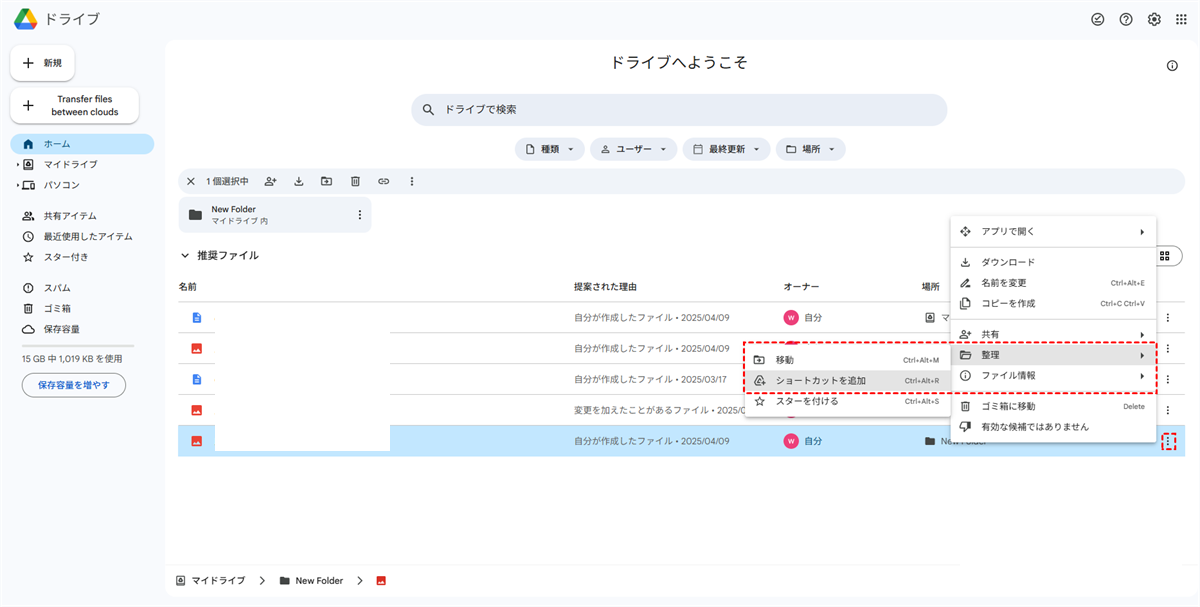Image resolution: width=1200 pixels, height=607 pixels.
Task: Open the settings gear icon
Action: (x=1154, y=19)
